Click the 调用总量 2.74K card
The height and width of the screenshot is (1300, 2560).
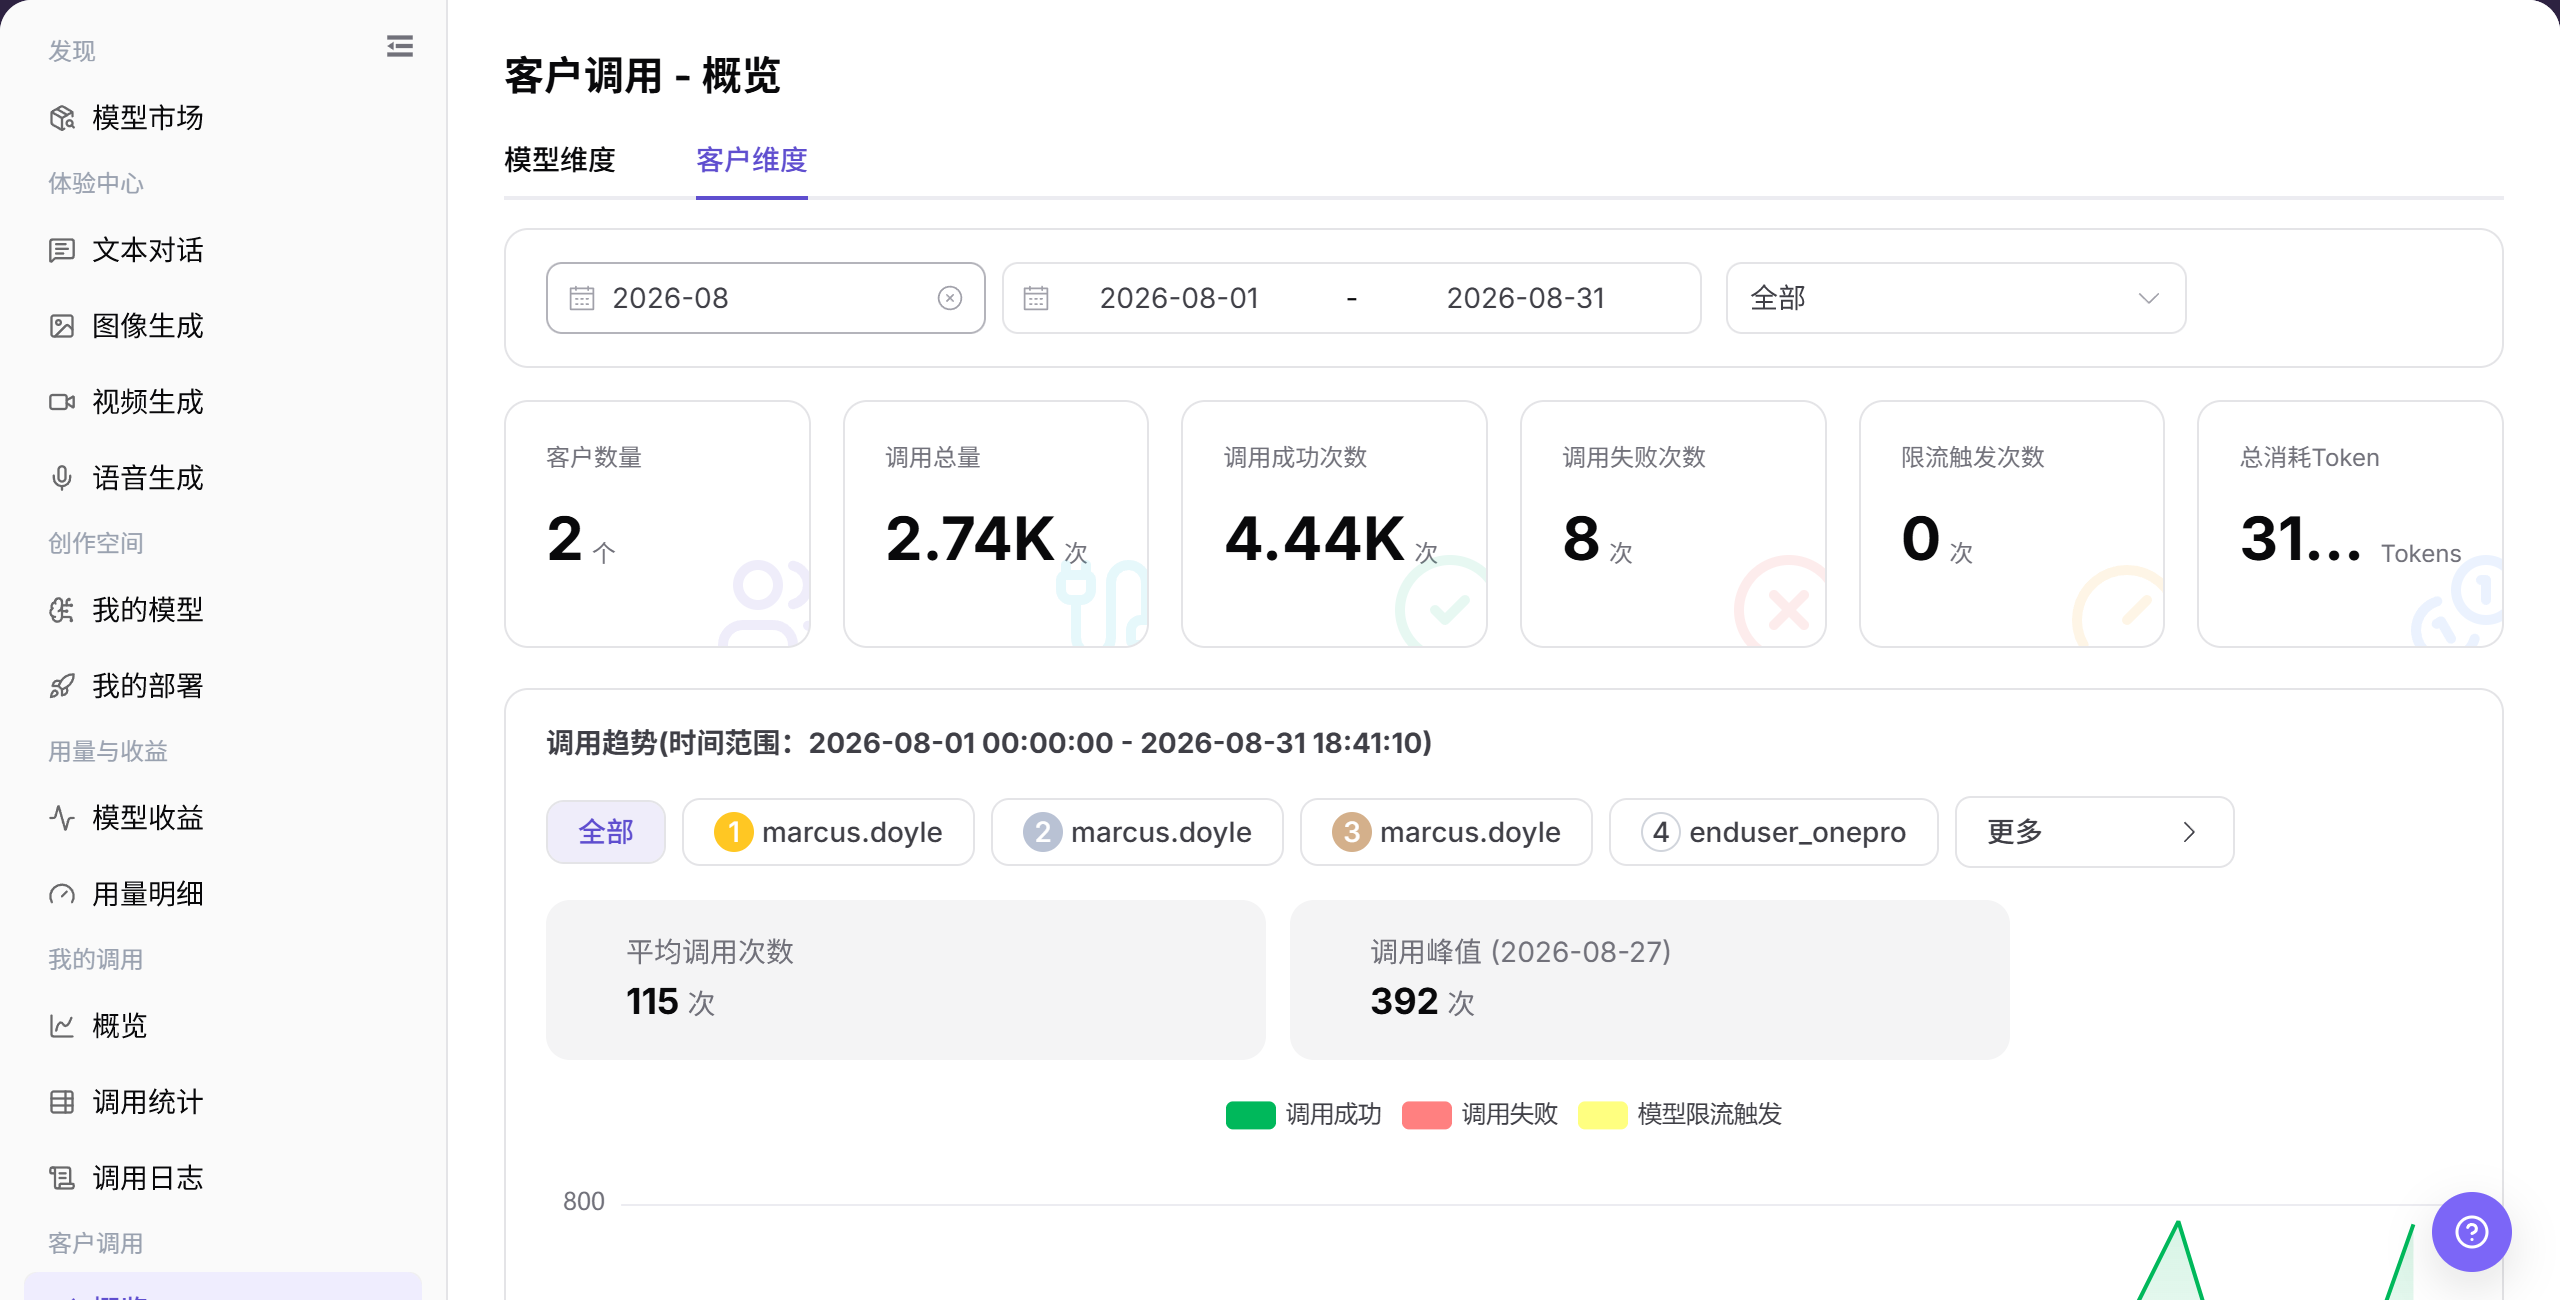coord(996,524)
